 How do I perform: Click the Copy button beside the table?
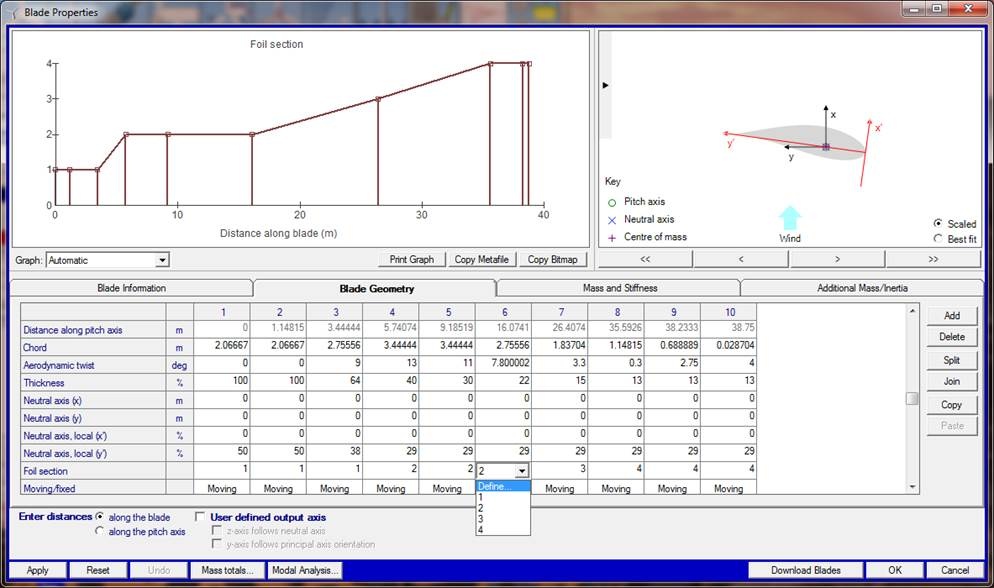tap(952, 404)
